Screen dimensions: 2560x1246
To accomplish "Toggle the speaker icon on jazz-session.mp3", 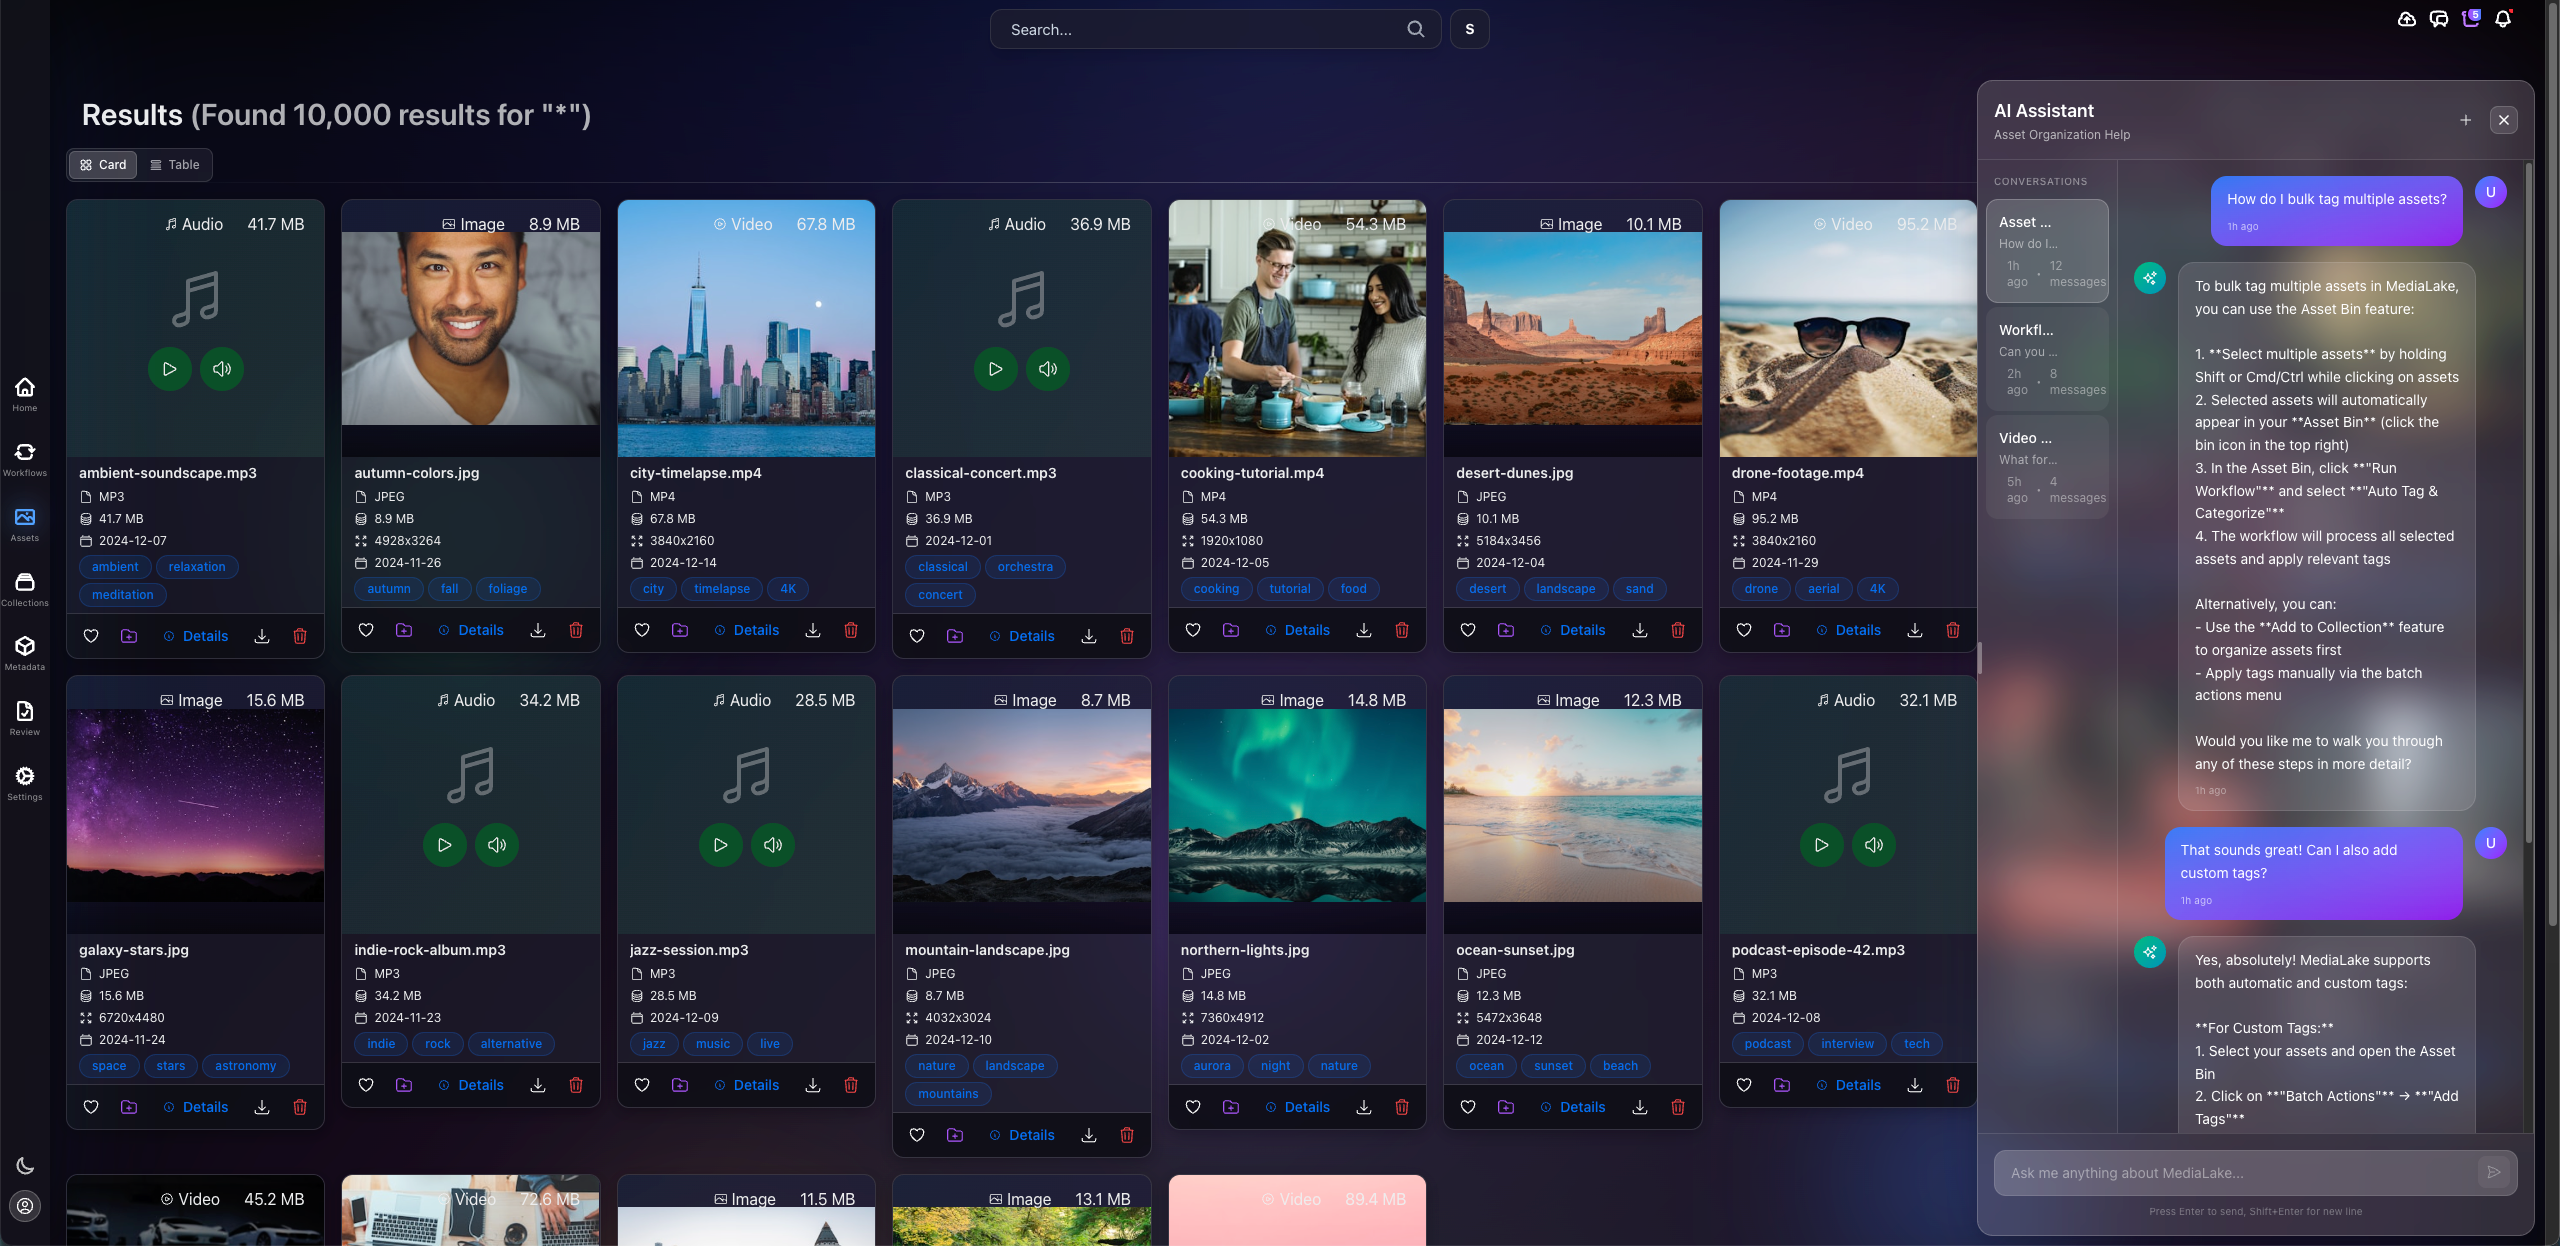I will [x=771, y=845].
